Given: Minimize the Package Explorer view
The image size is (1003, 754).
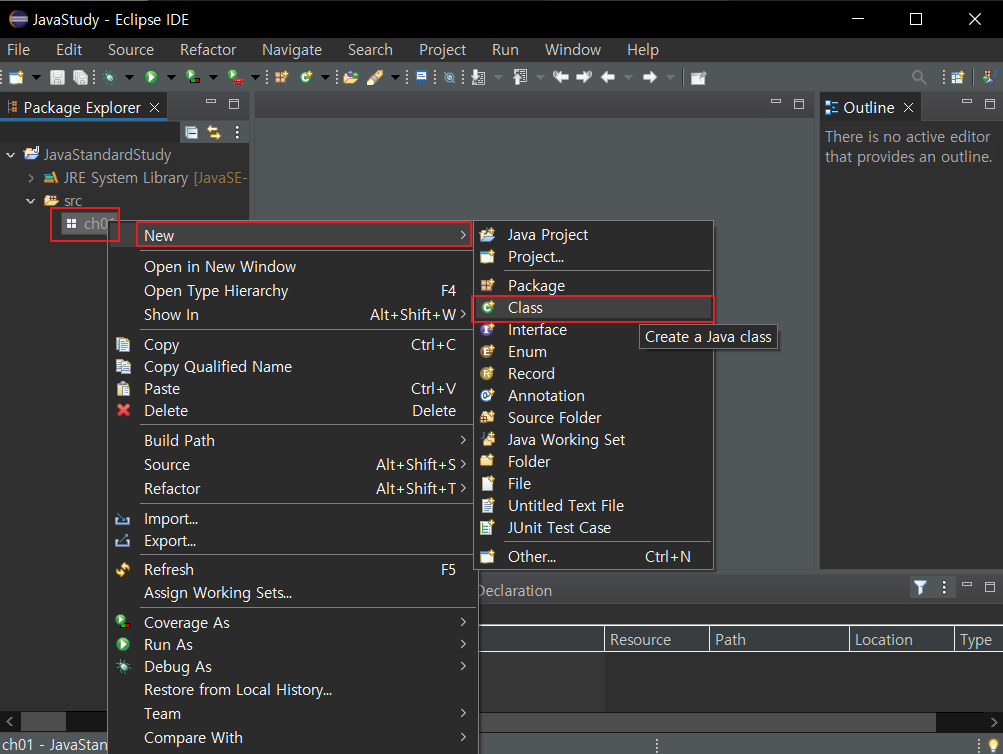Looking at the screenshot, I should point(211,102).
